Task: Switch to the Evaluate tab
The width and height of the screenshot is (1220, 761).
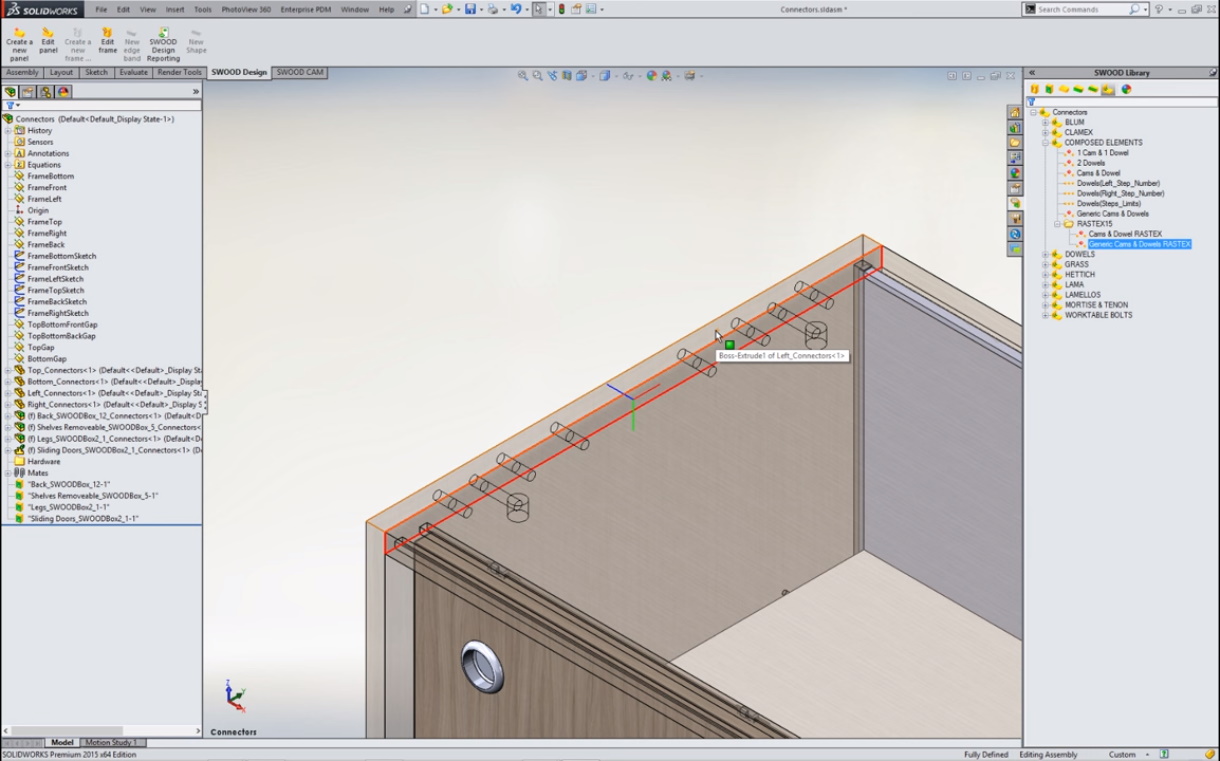Action: 133,73
